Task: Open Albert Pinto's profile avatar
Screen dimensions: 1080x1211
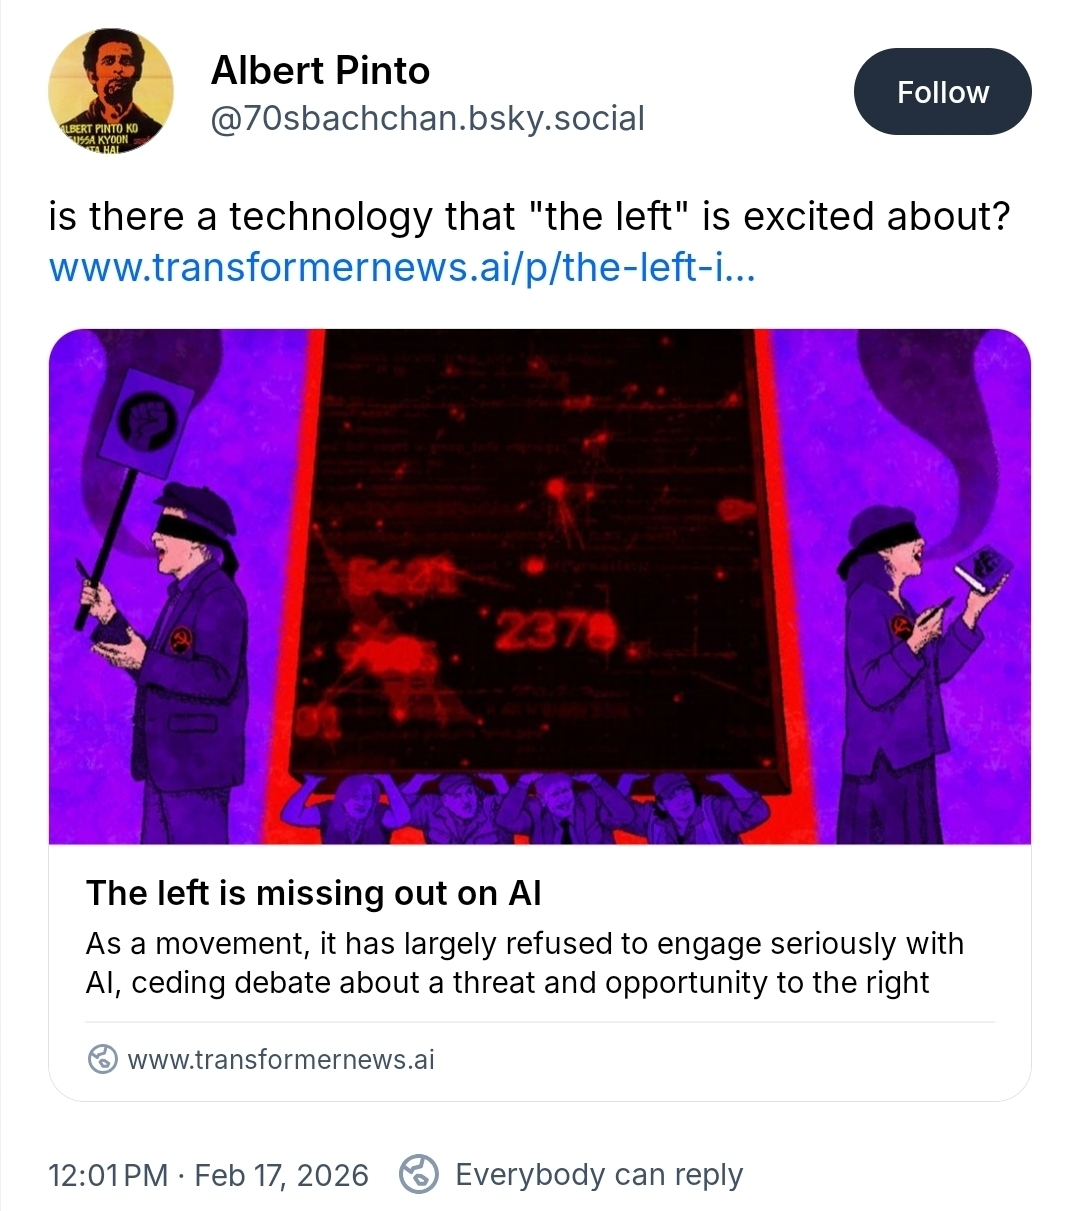Action: pos(111,92)
